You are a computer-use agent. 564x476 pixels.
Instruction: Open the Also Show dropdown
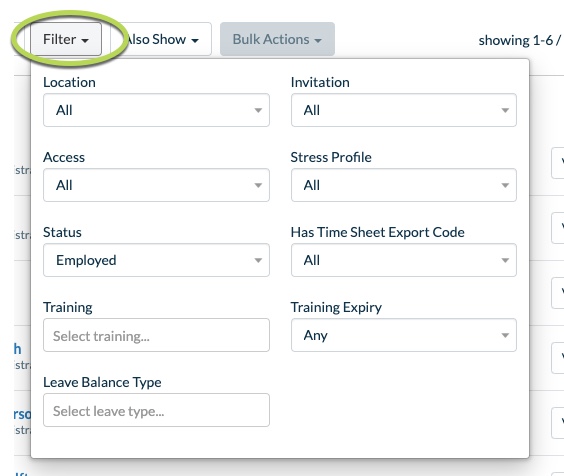pos(161,39)
